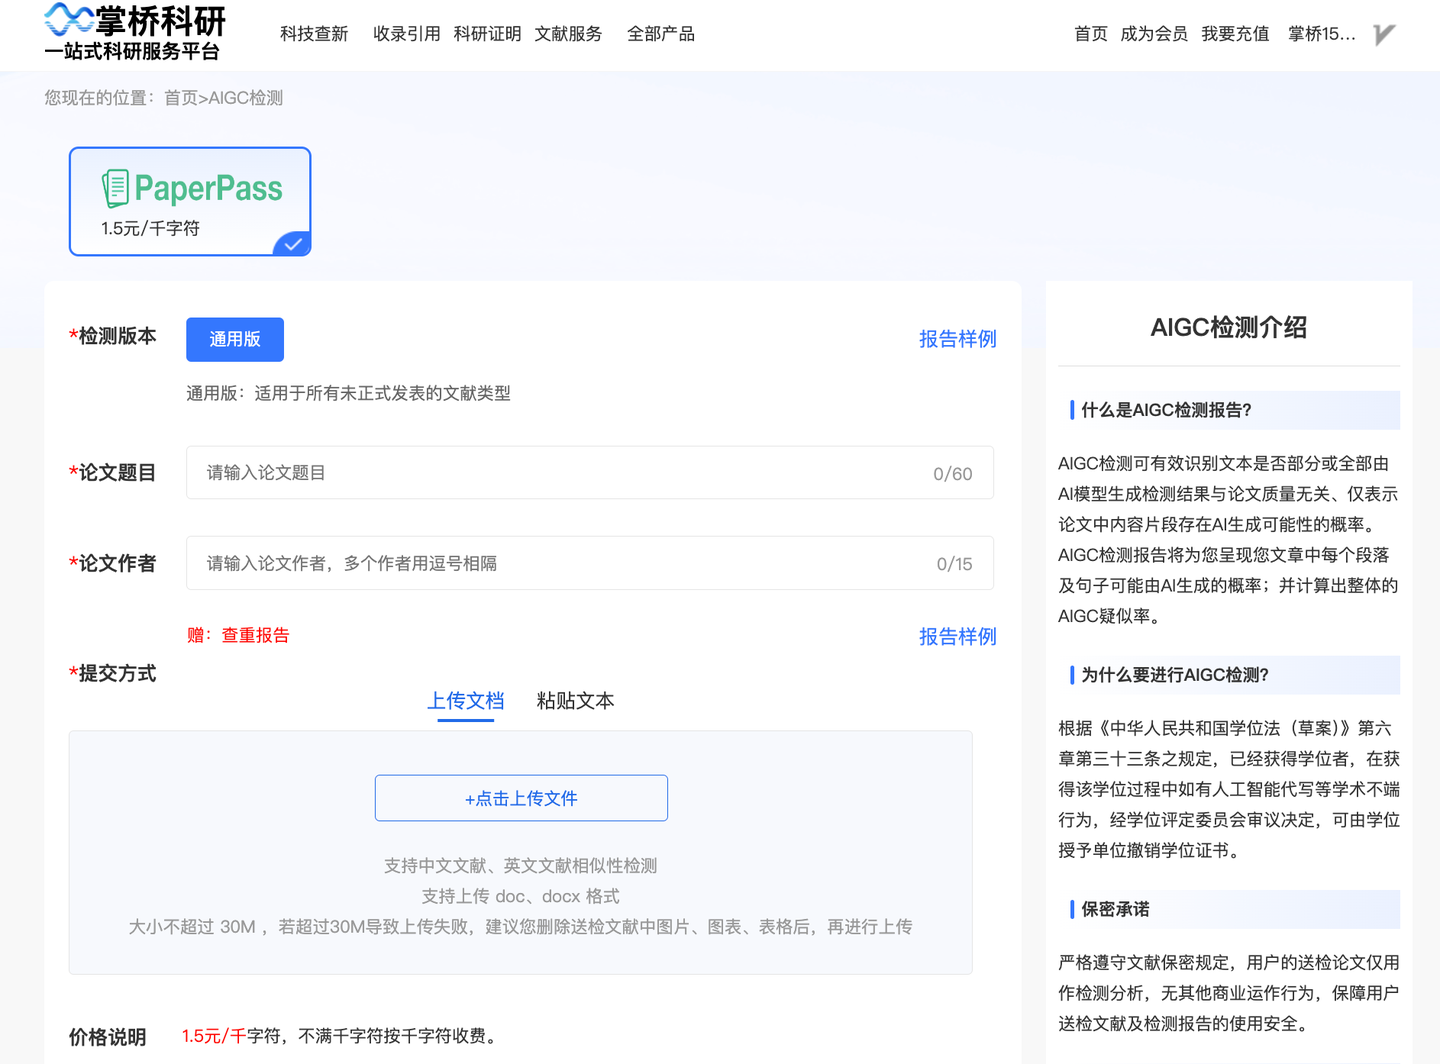
Task: Click the +点击上传文件 upload button
Action: [x=520, y=798]
